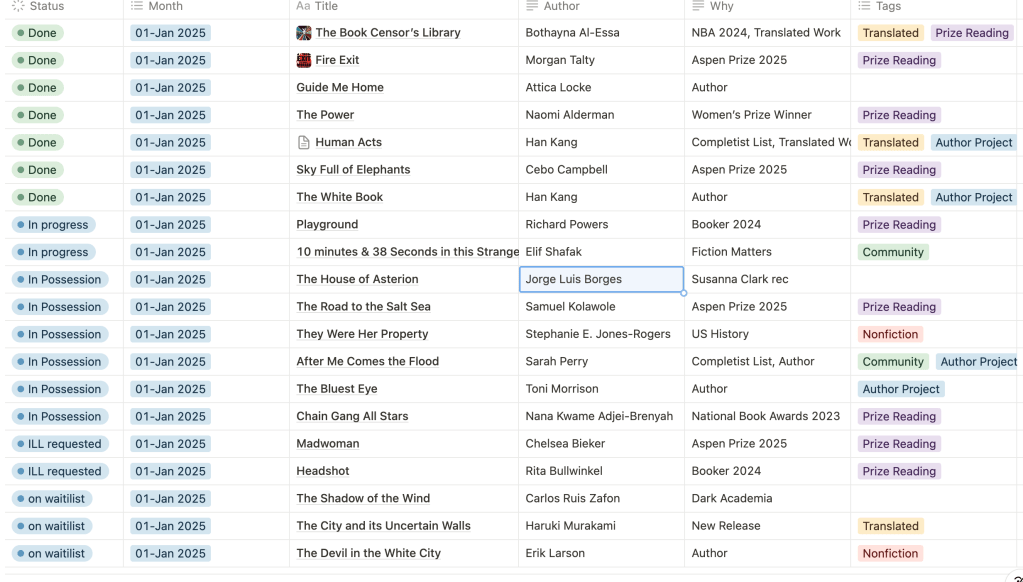
Task: Click the Month column list icon
Action: click(x=138, y=6)
